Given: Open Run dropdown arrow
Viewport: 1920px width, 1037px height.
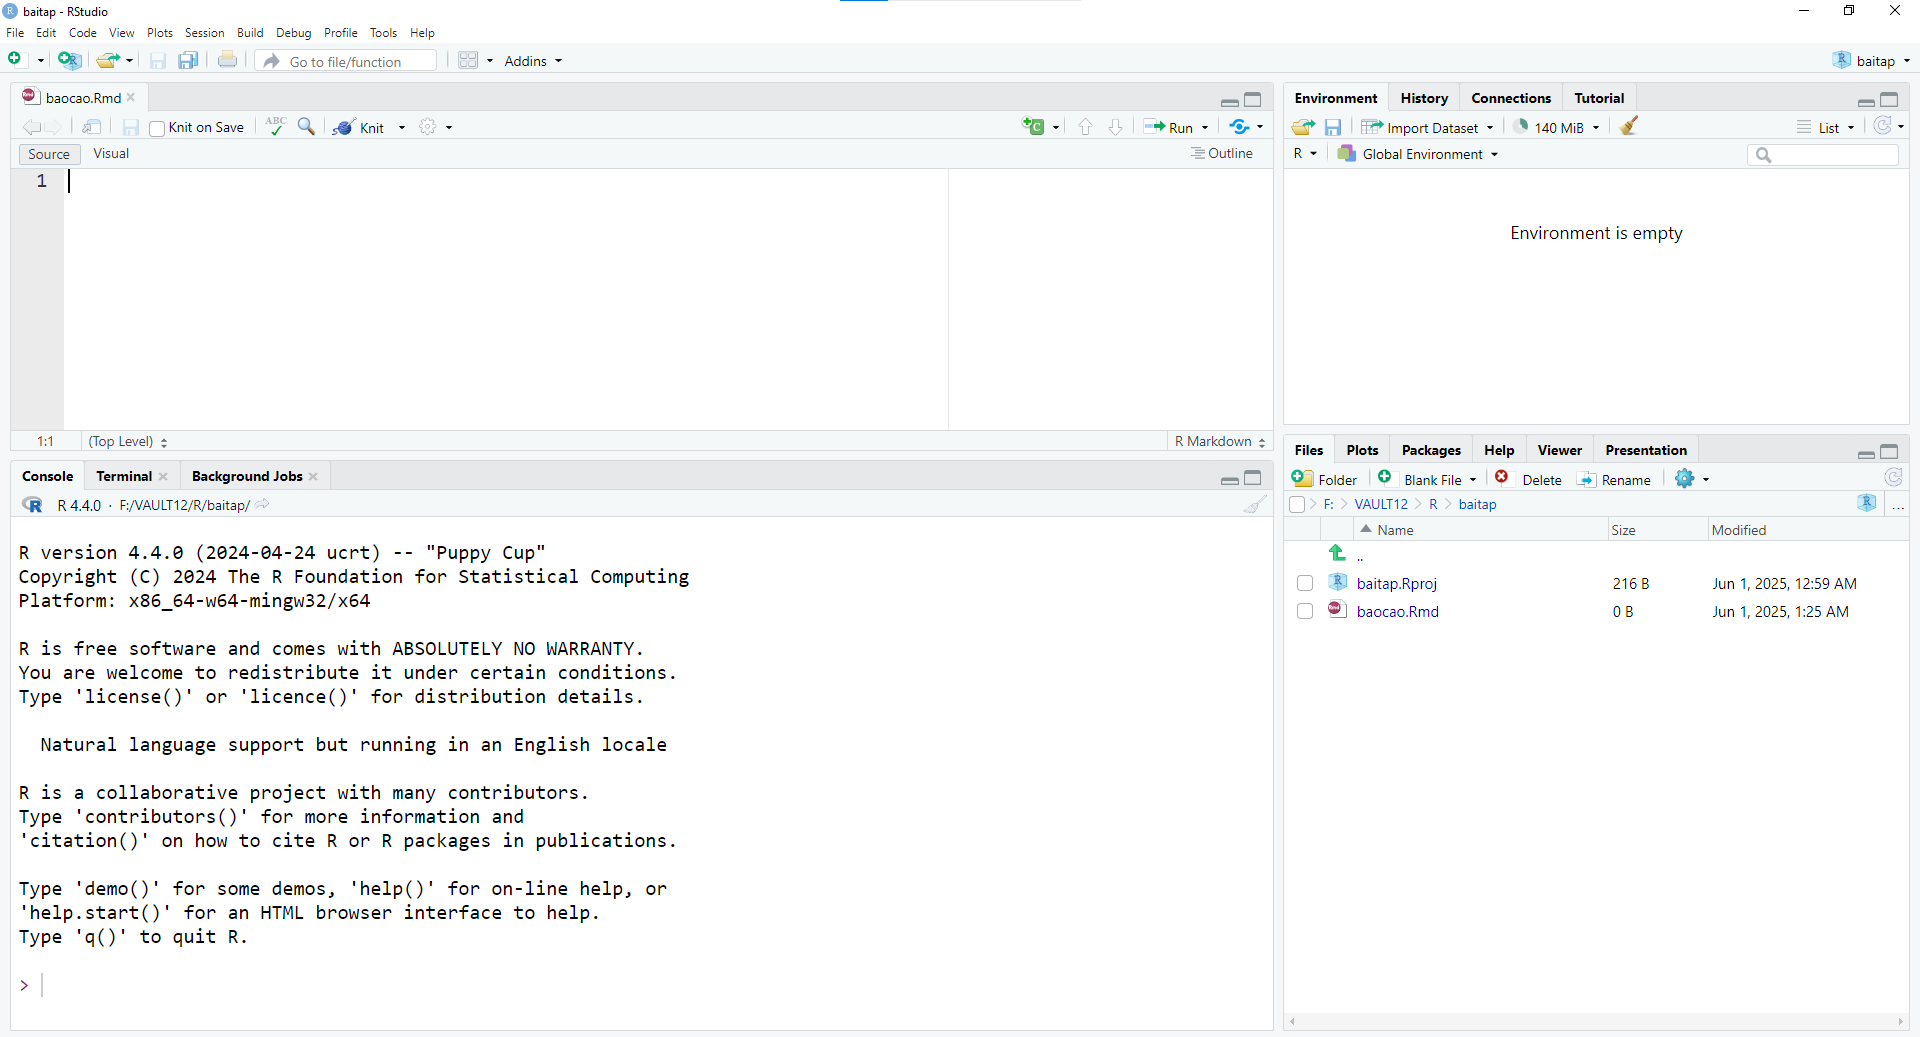Looking at the screenshot, I should 1205,127.
